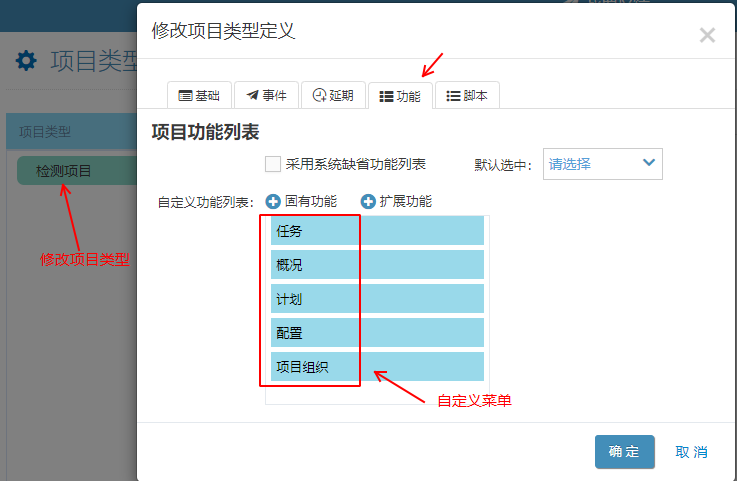This screenshot has height=481, width=737.
Task: Select 任务 in the custom function list
Action: (x=377, y=231)
